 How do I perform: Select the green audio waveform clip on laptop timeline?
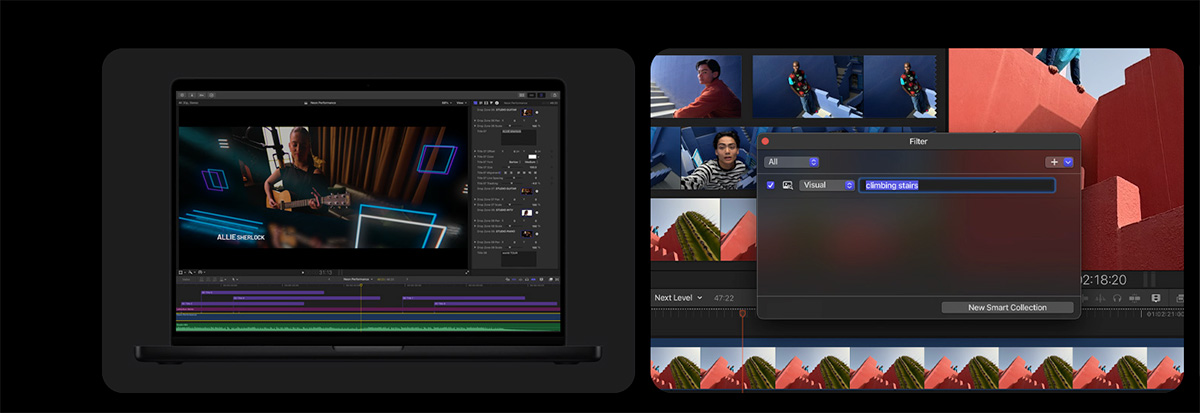coord(366,327)
